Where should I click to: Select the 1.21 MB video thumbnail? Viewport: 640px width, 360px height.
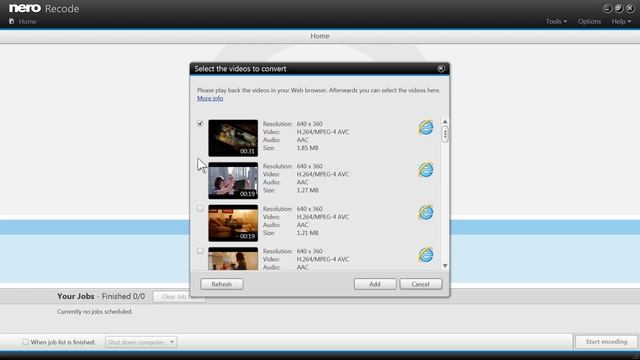pos(233,223)
